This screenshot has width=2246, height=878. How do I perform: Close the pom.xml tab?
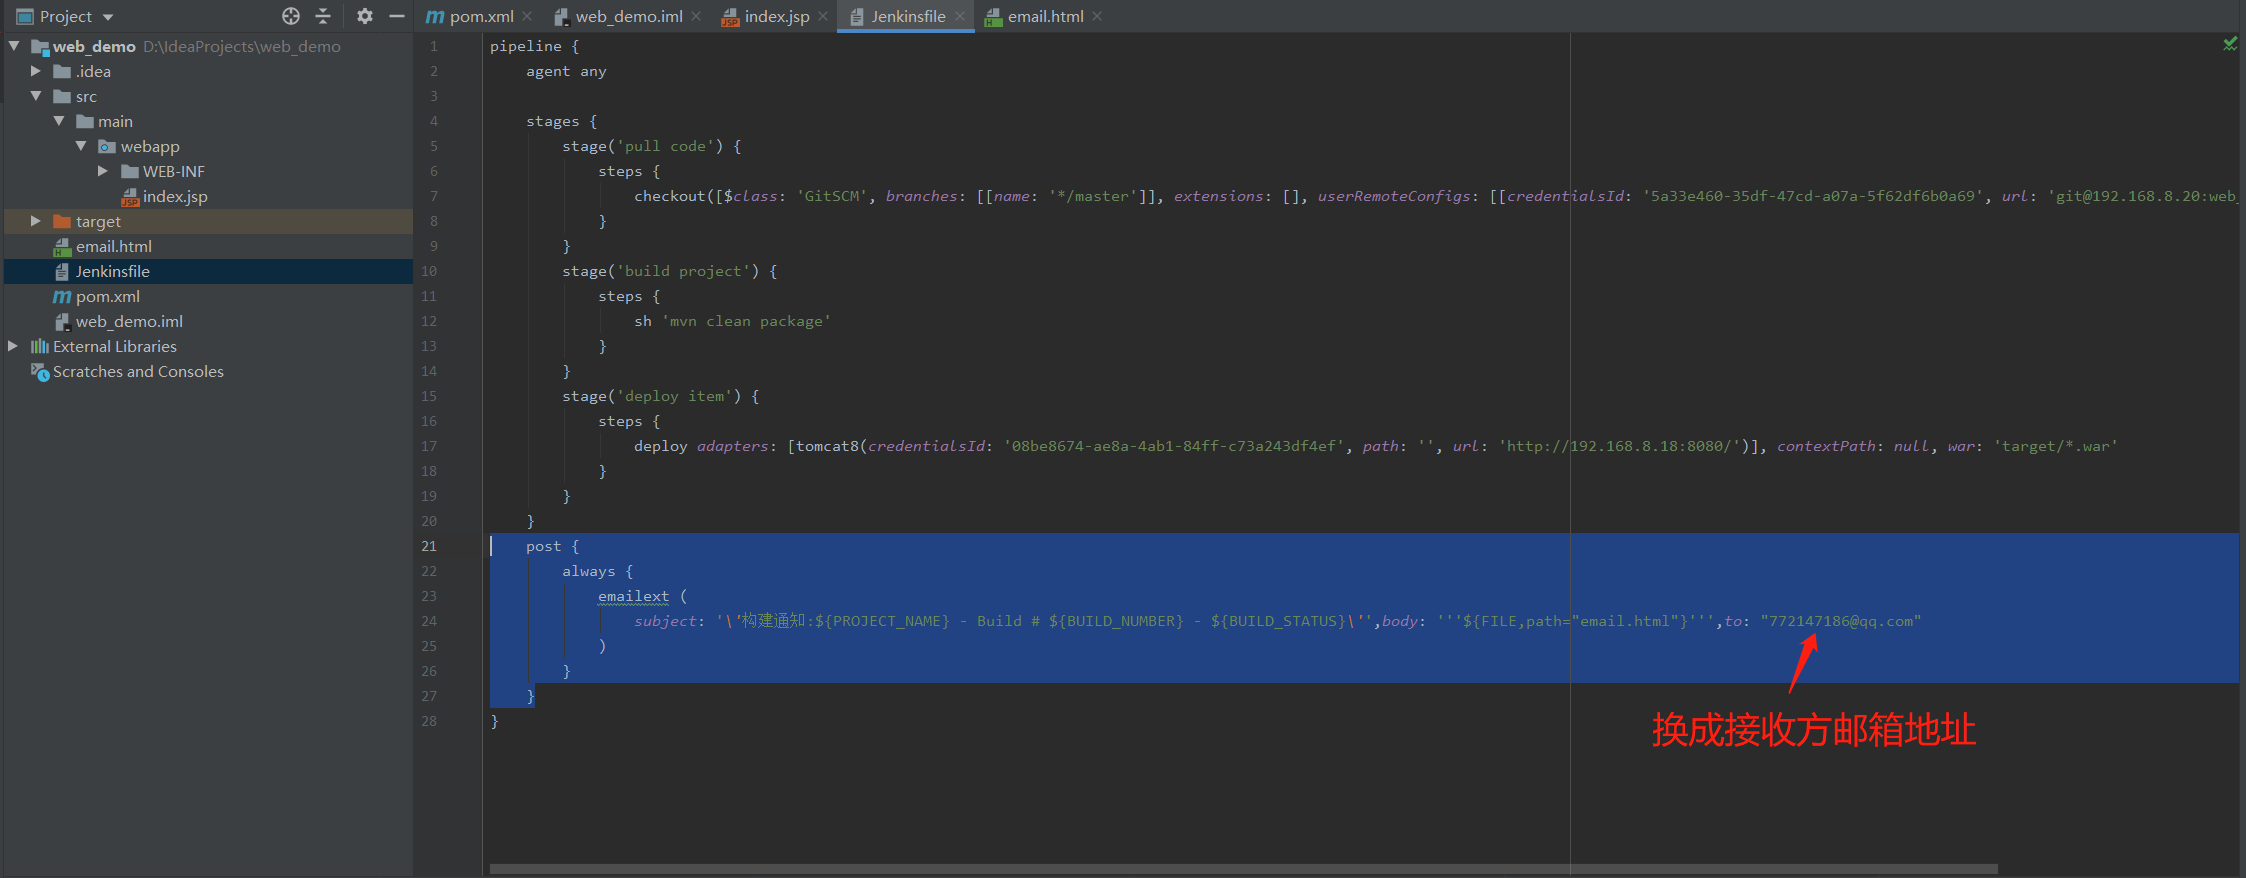(527, 16)
